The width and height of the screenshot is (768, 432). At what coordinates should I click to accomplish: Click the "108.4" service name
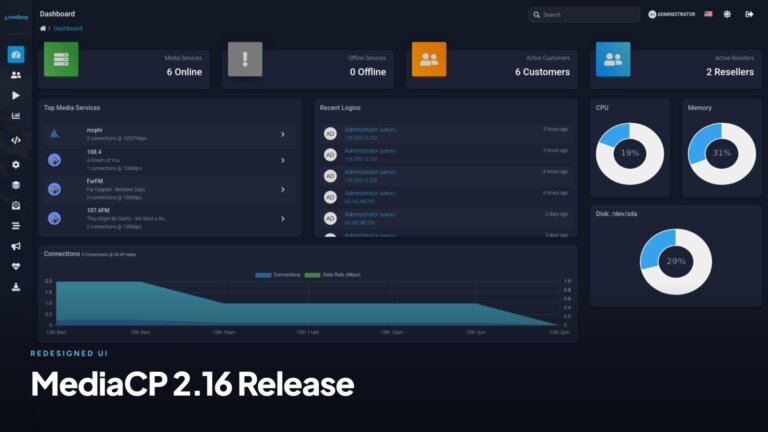pyautogui.click(x=94, y=152)
